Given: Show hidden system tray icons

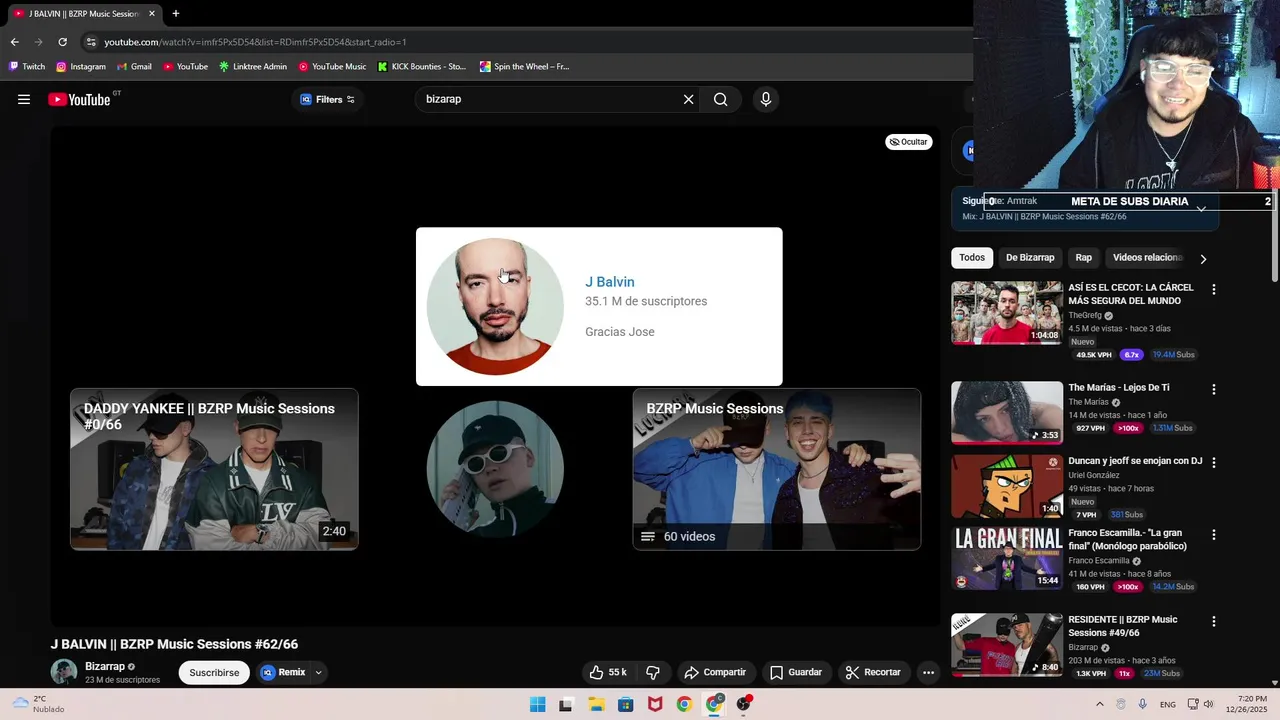Looking at the screenshot, I should tap(1100, 704).
